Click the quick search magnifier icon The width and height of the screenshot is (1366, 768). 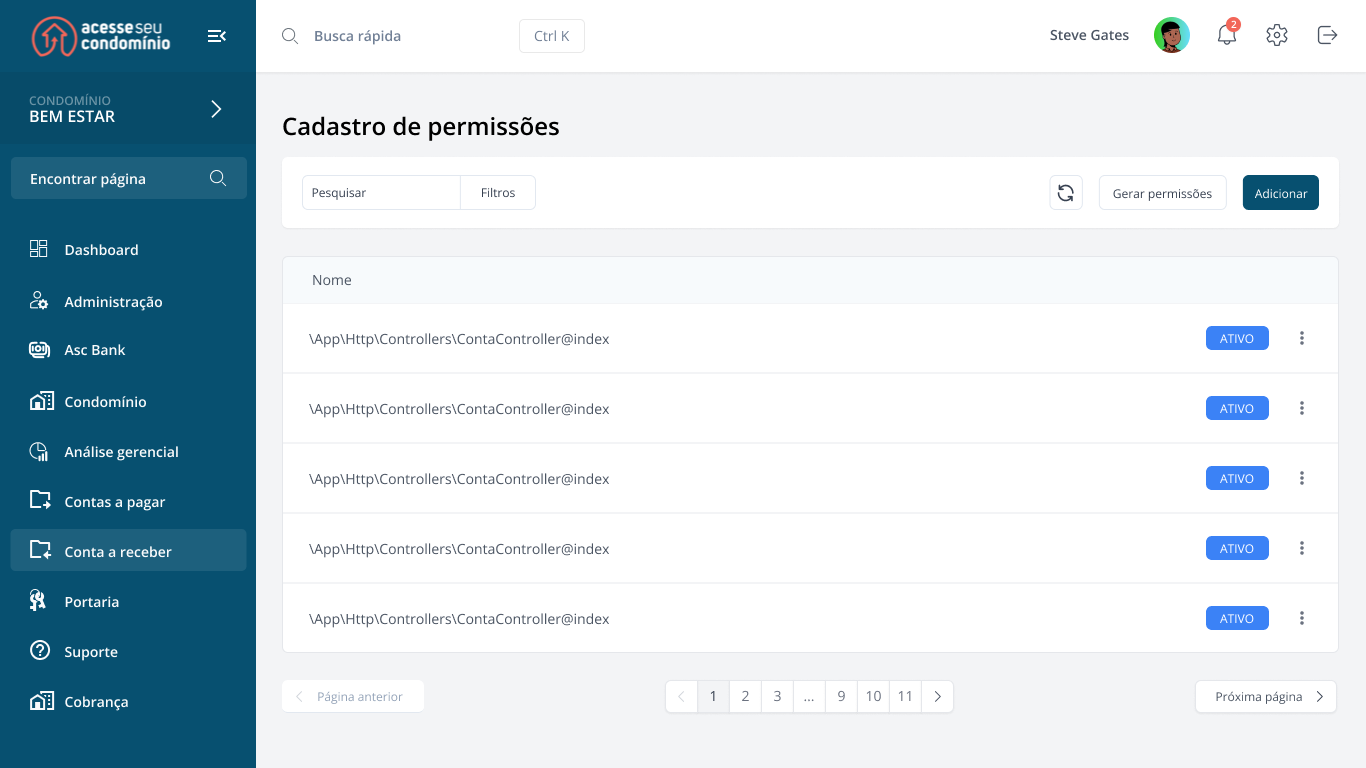(x=290, y=36)
